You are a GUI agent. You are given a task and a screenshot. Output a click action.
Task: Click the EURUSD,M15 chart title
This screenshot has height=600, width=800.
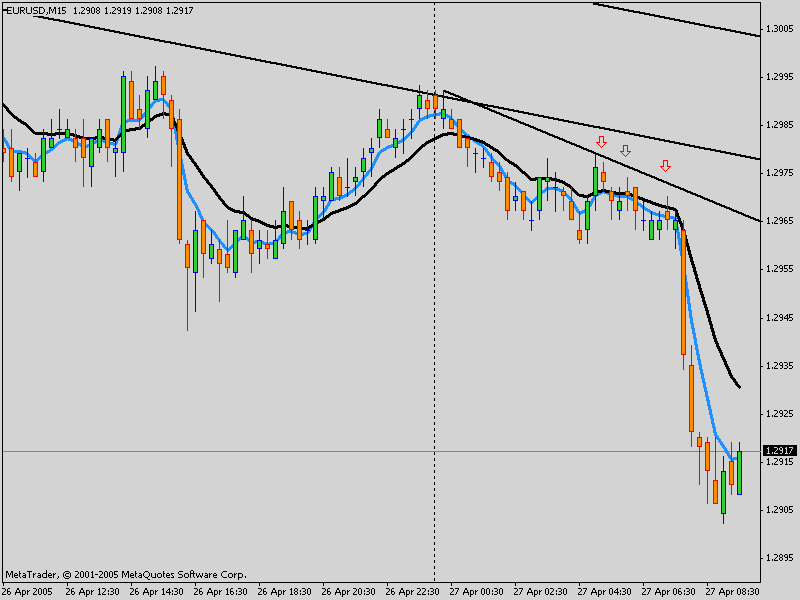click(x=36, y=10)
